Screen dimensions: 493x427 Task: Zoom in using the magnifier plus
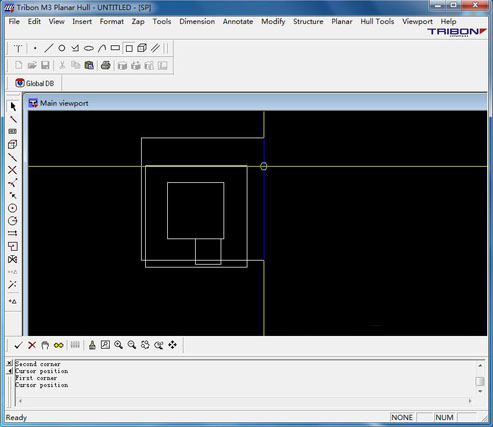118,345
